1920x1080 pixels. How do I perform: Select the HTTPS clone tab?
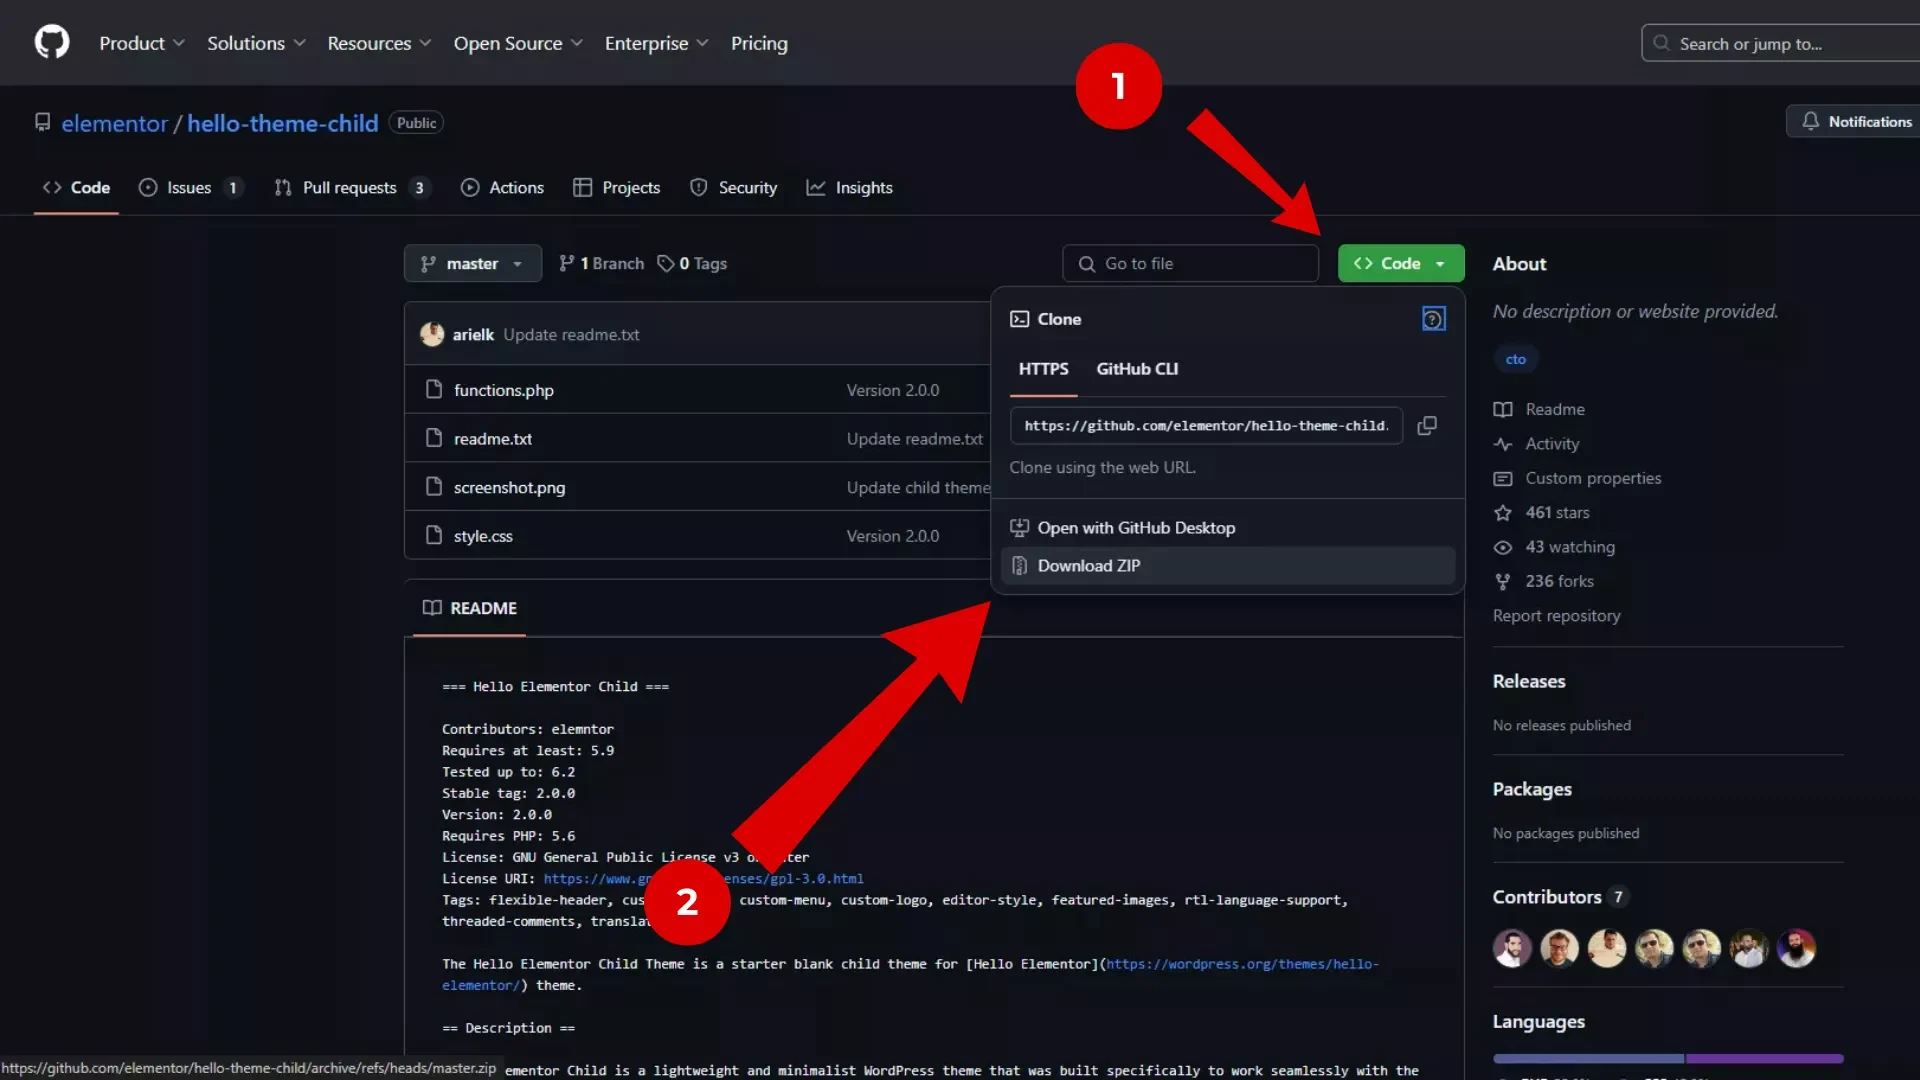click(x=1043, y=369)
